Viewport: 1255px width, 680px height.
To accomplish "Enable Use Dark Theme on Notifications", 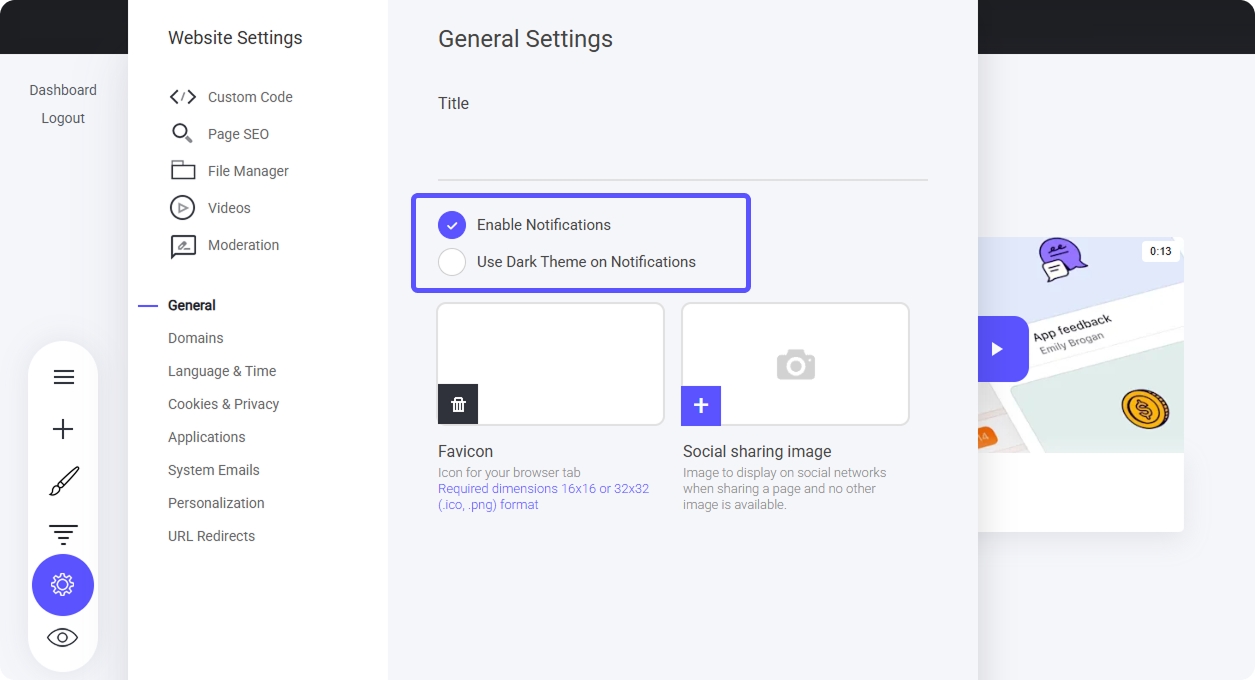I will coord(452,262).
